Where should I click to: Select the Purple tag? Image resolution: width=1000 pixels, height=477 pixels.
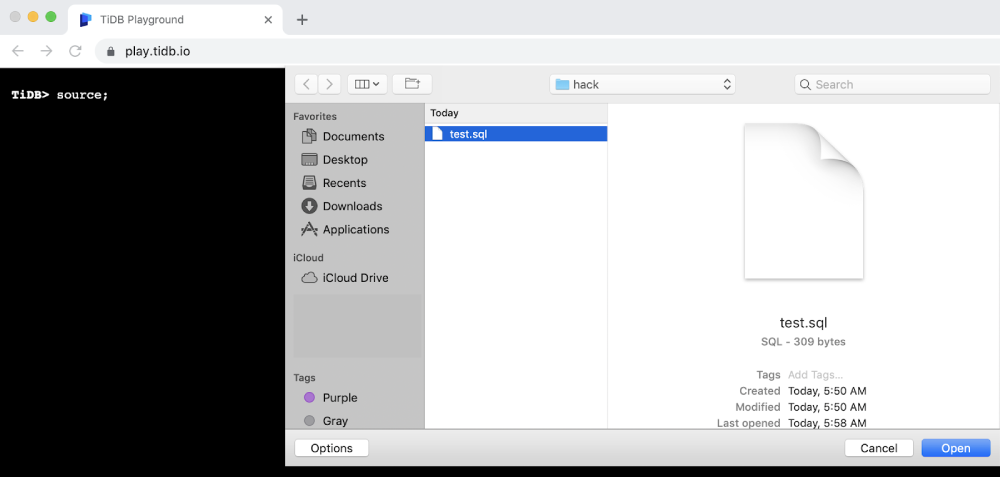pyautogui.click(x=339, y=398)
